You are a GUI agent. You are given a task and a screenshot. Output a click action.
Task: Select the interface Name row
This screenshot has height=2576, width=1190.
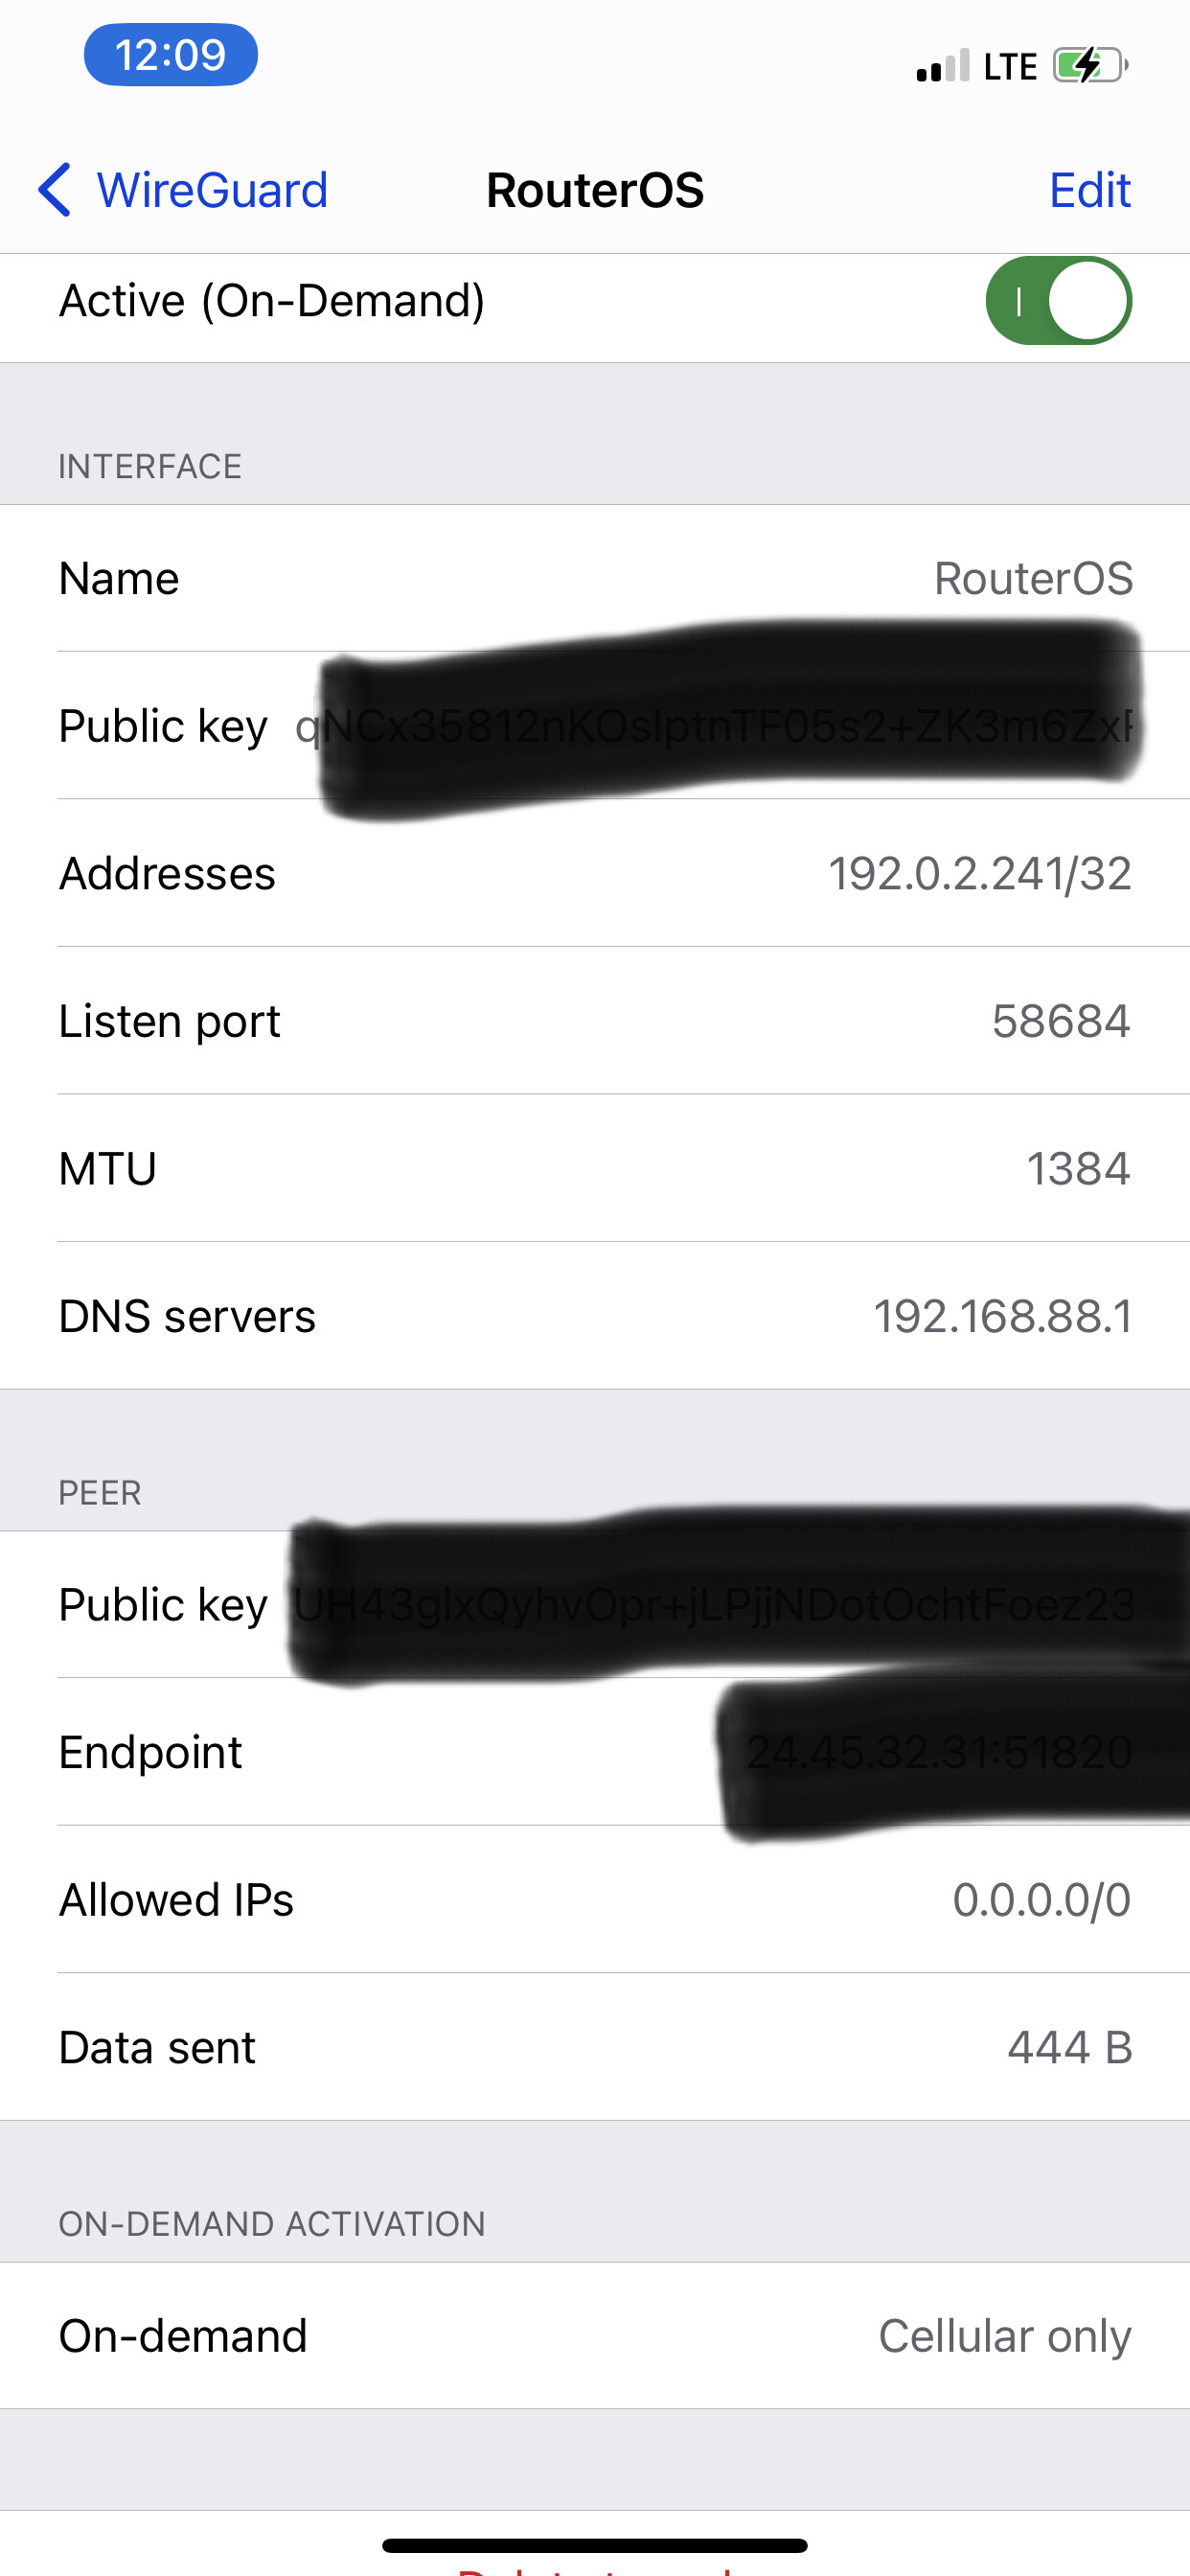click(x=595, y=578)
